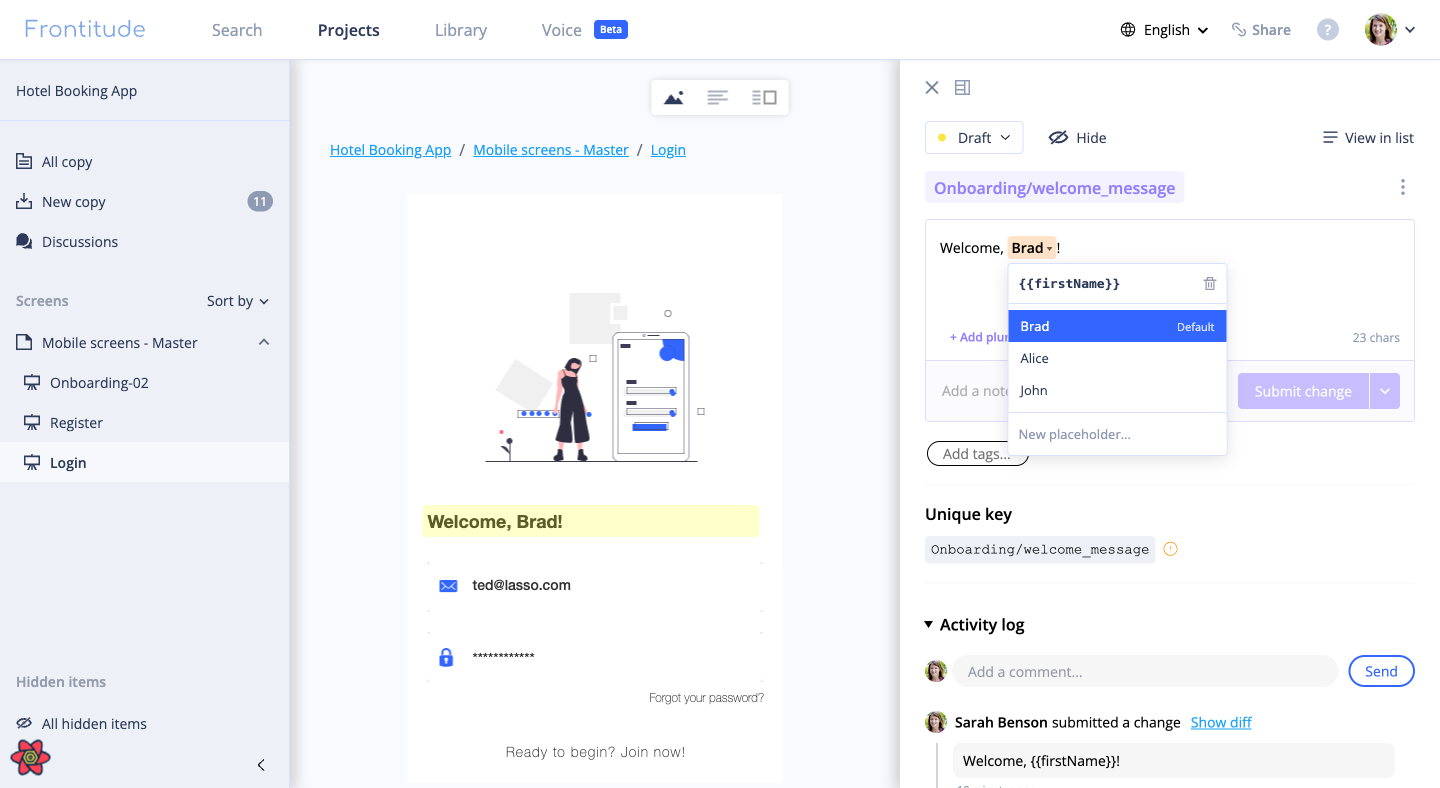Open the Sort by dropdown

238,301
